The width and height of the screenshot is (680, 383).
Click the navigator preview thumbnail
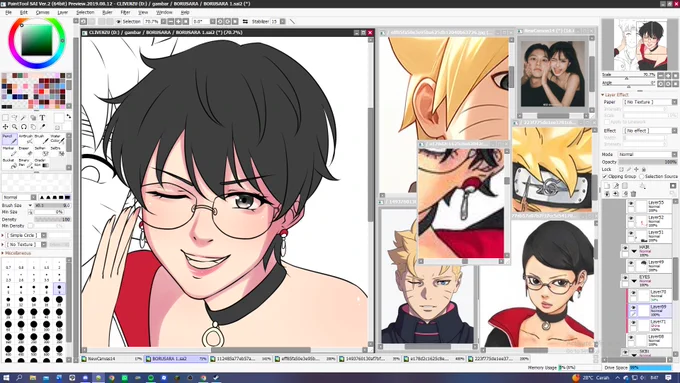pos(640,45)
